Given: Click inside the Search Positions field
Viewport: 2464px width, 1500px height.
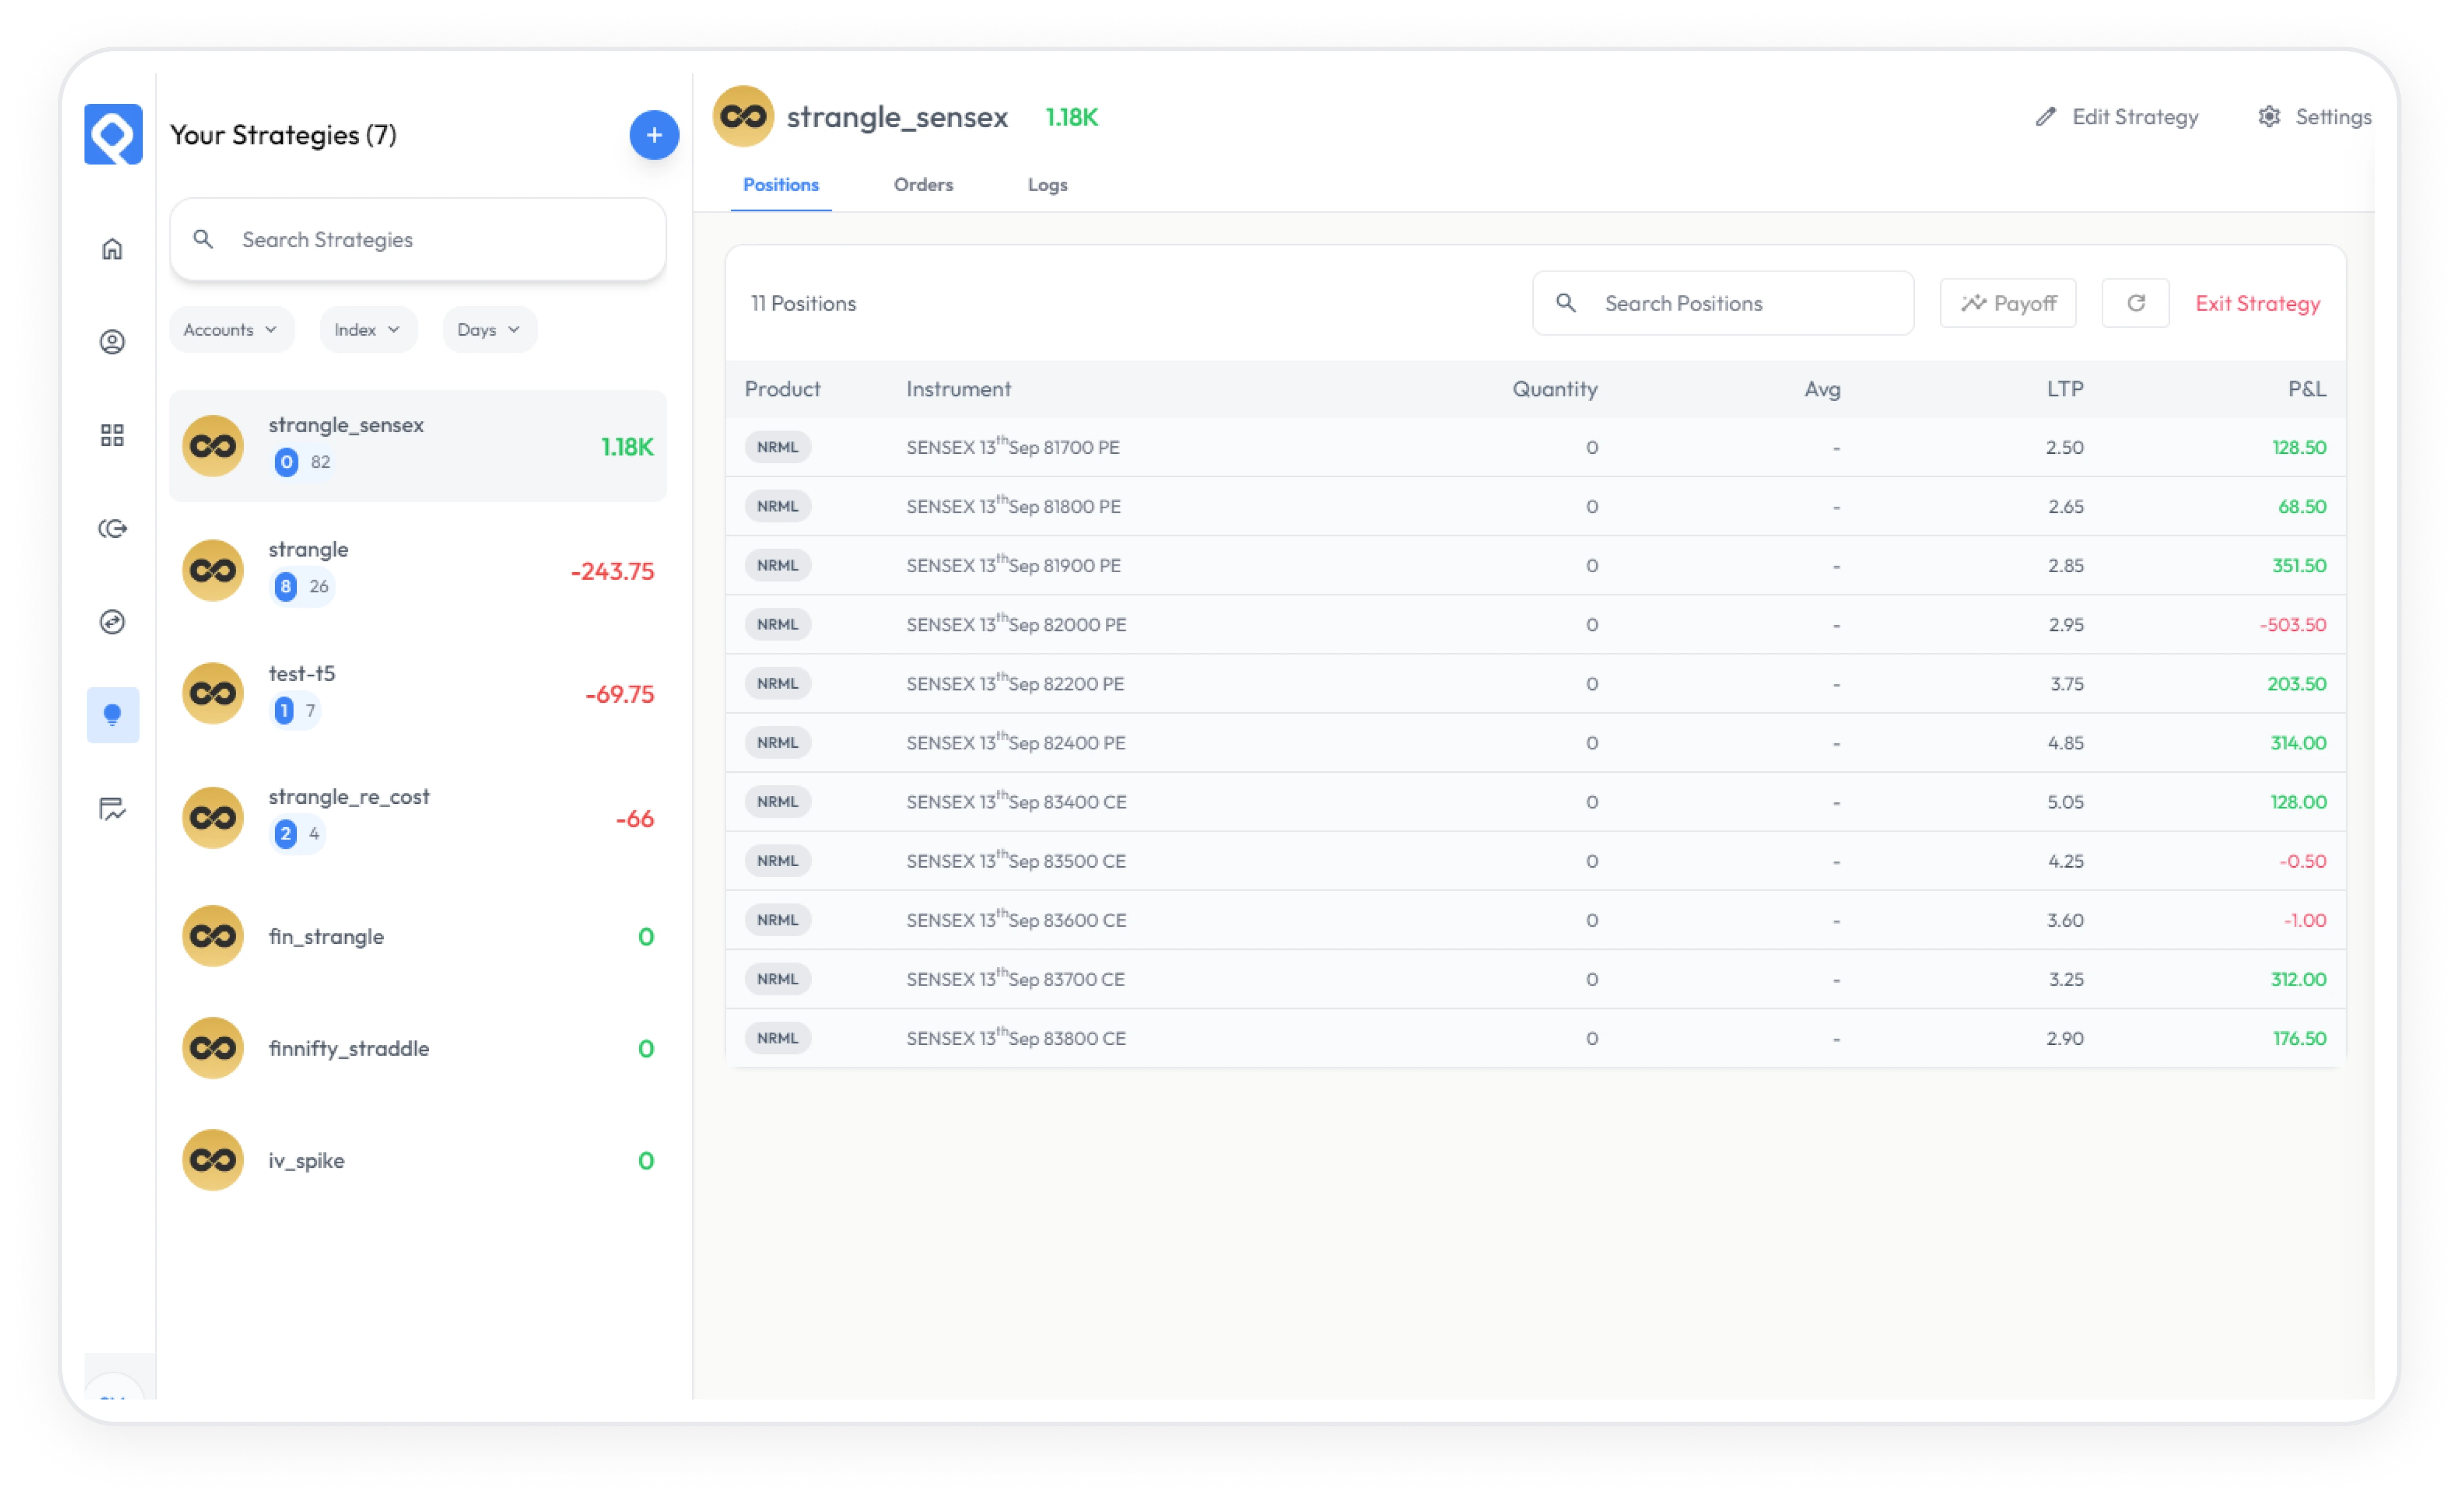Looking at the screenshot, I should (1724, 303).
